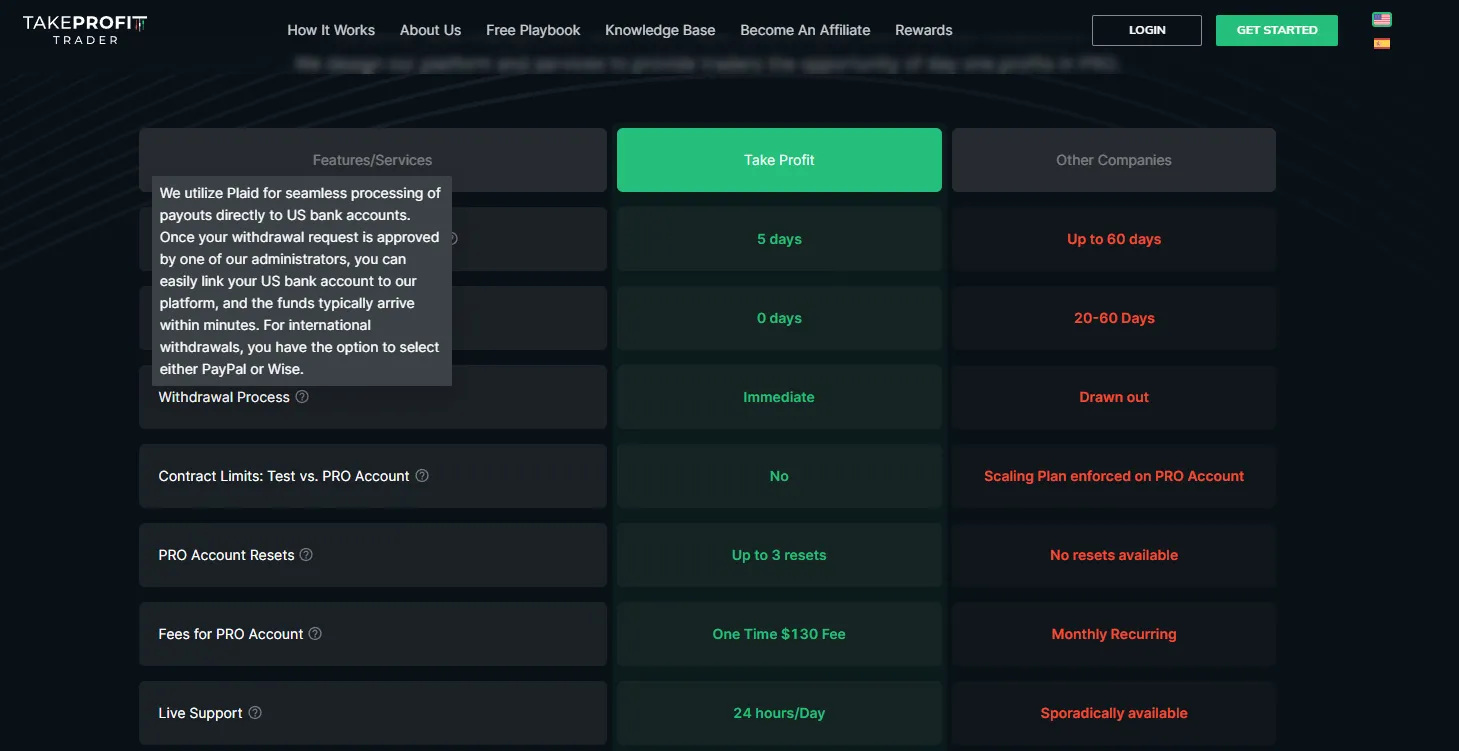Select the Other Companies column header

point(1114,160)
